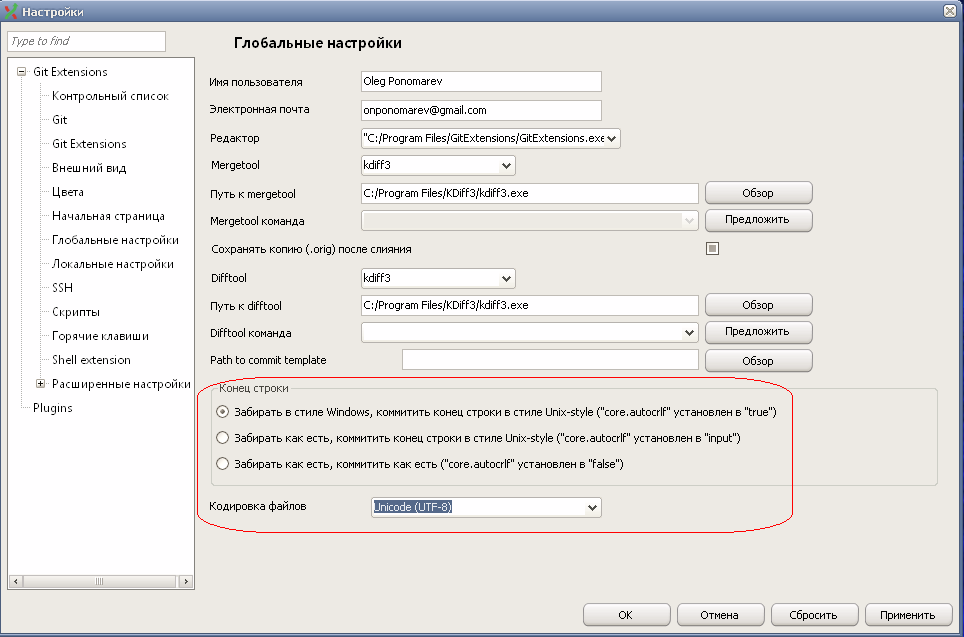Open the Difftool dropdown list
The image size is (964, 637).
coord(506,278)
